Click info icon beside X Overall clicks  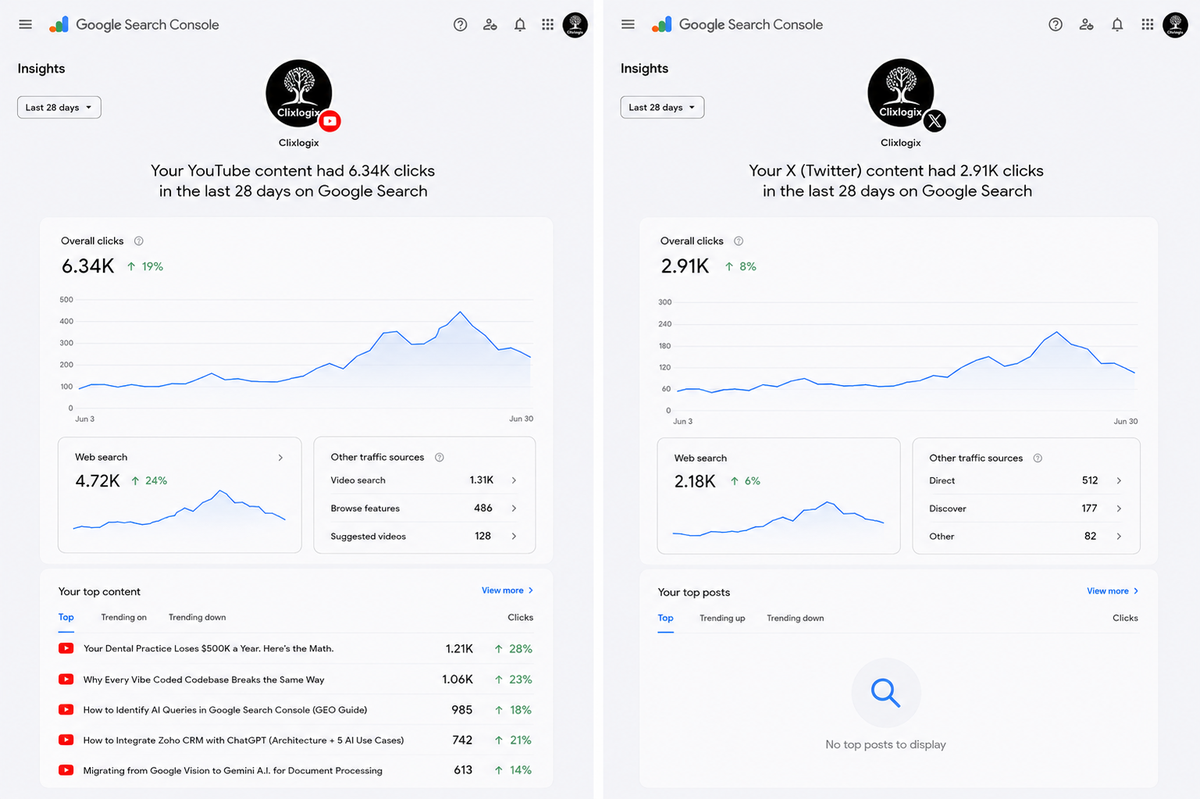[739, 241]
